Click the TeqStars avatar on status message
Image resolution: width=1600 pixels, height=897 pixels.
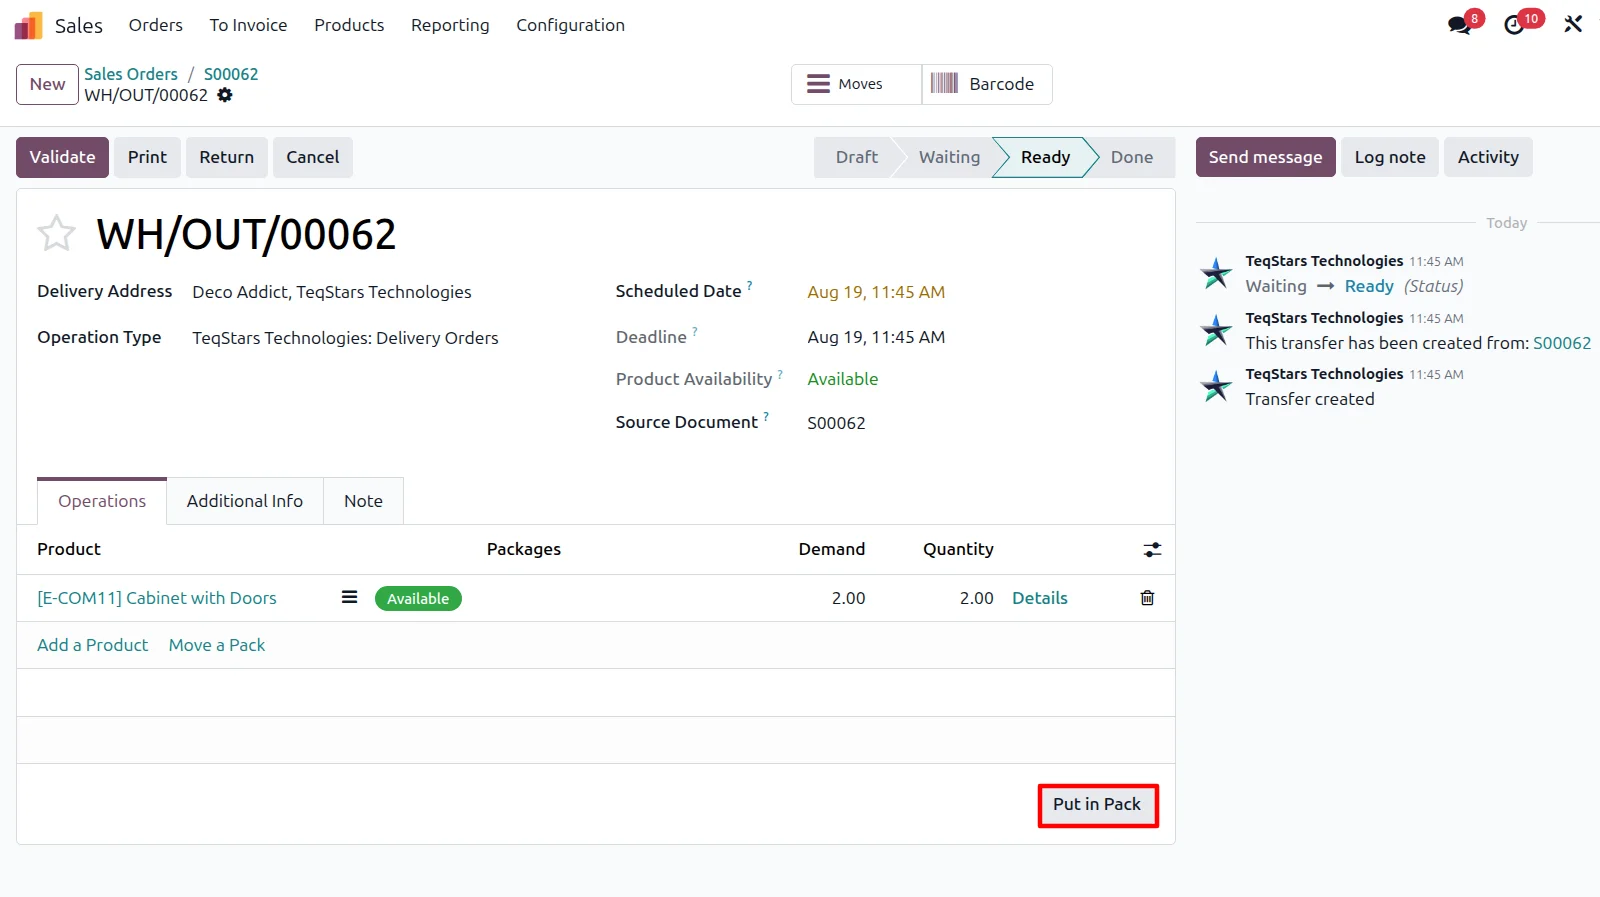point(1216,273)
